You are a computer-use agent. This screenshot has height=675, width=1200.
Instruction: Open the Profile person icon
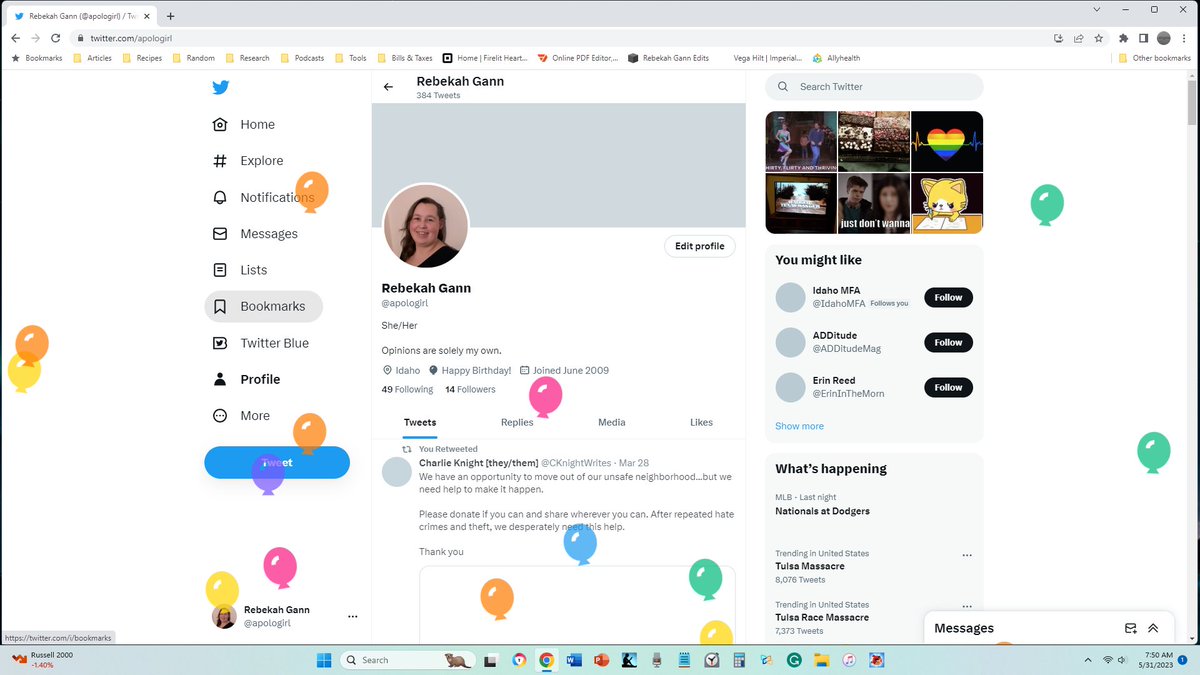(220, 379)
